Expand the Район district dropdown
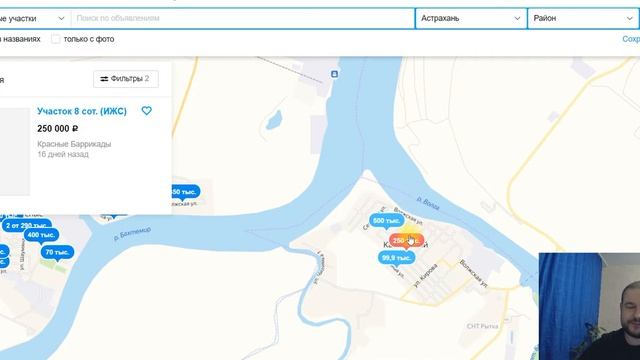This screenshot has width=640, height=360. 583,18
